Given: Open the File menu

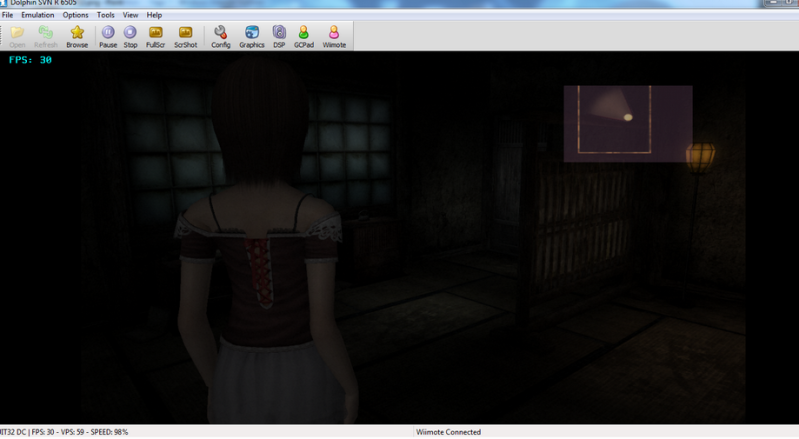Looking at the screenshot, I should [8, 15].
